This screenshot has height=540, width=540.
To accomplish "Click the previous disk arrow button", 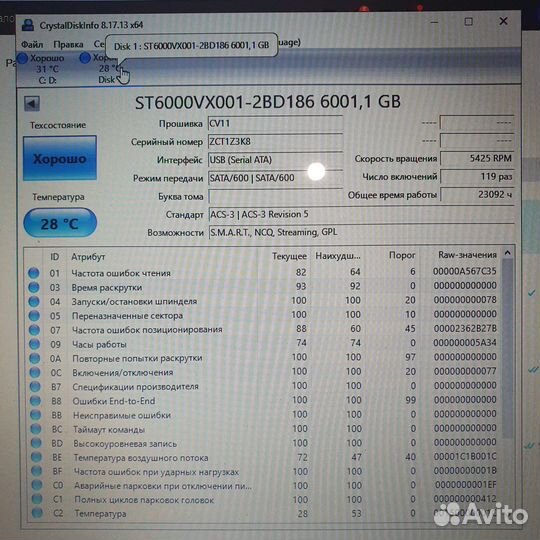I will click(x=32, y=103).
